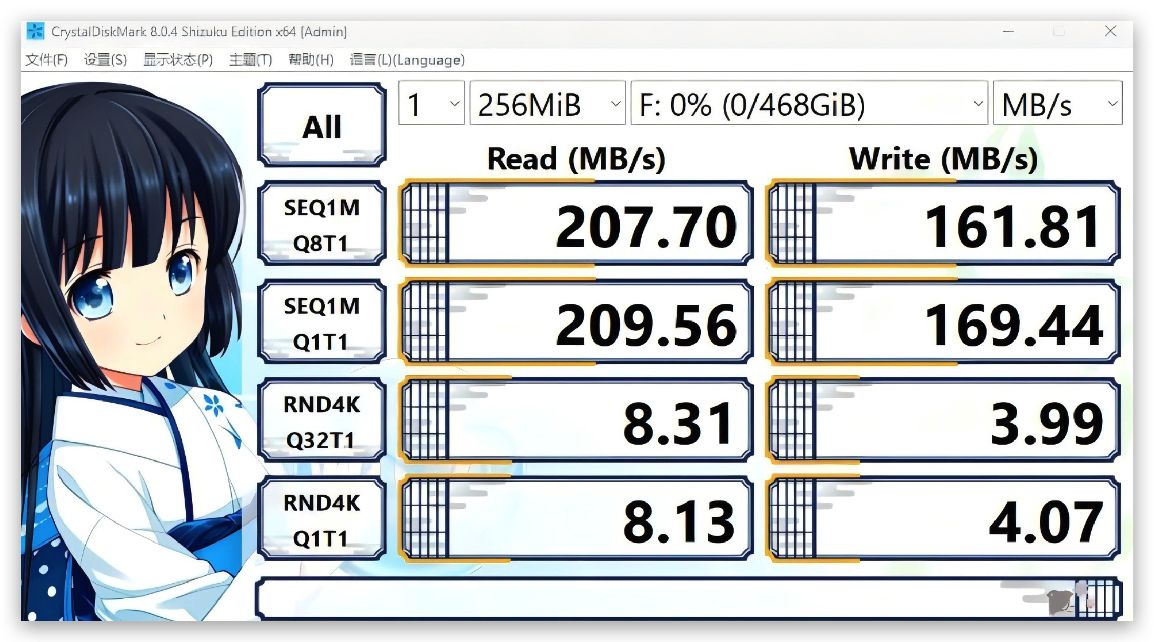The width and height of the screenshot is (1154, 642).
Task: Click the 207.70 SEQ1M Q8T1 read result
Action: tap(576, 224)
